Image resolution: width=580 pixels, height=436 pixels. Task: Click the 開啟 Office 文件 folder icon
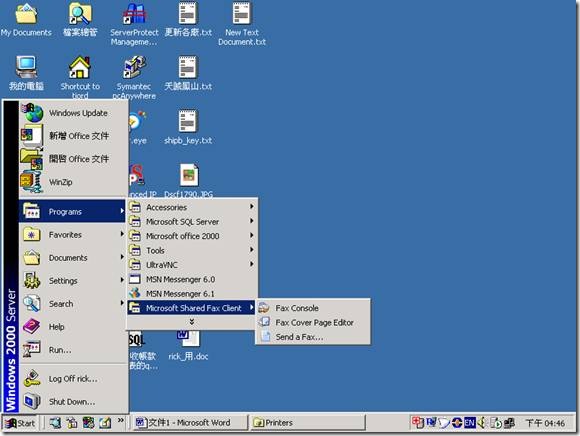tap(32, 159)
